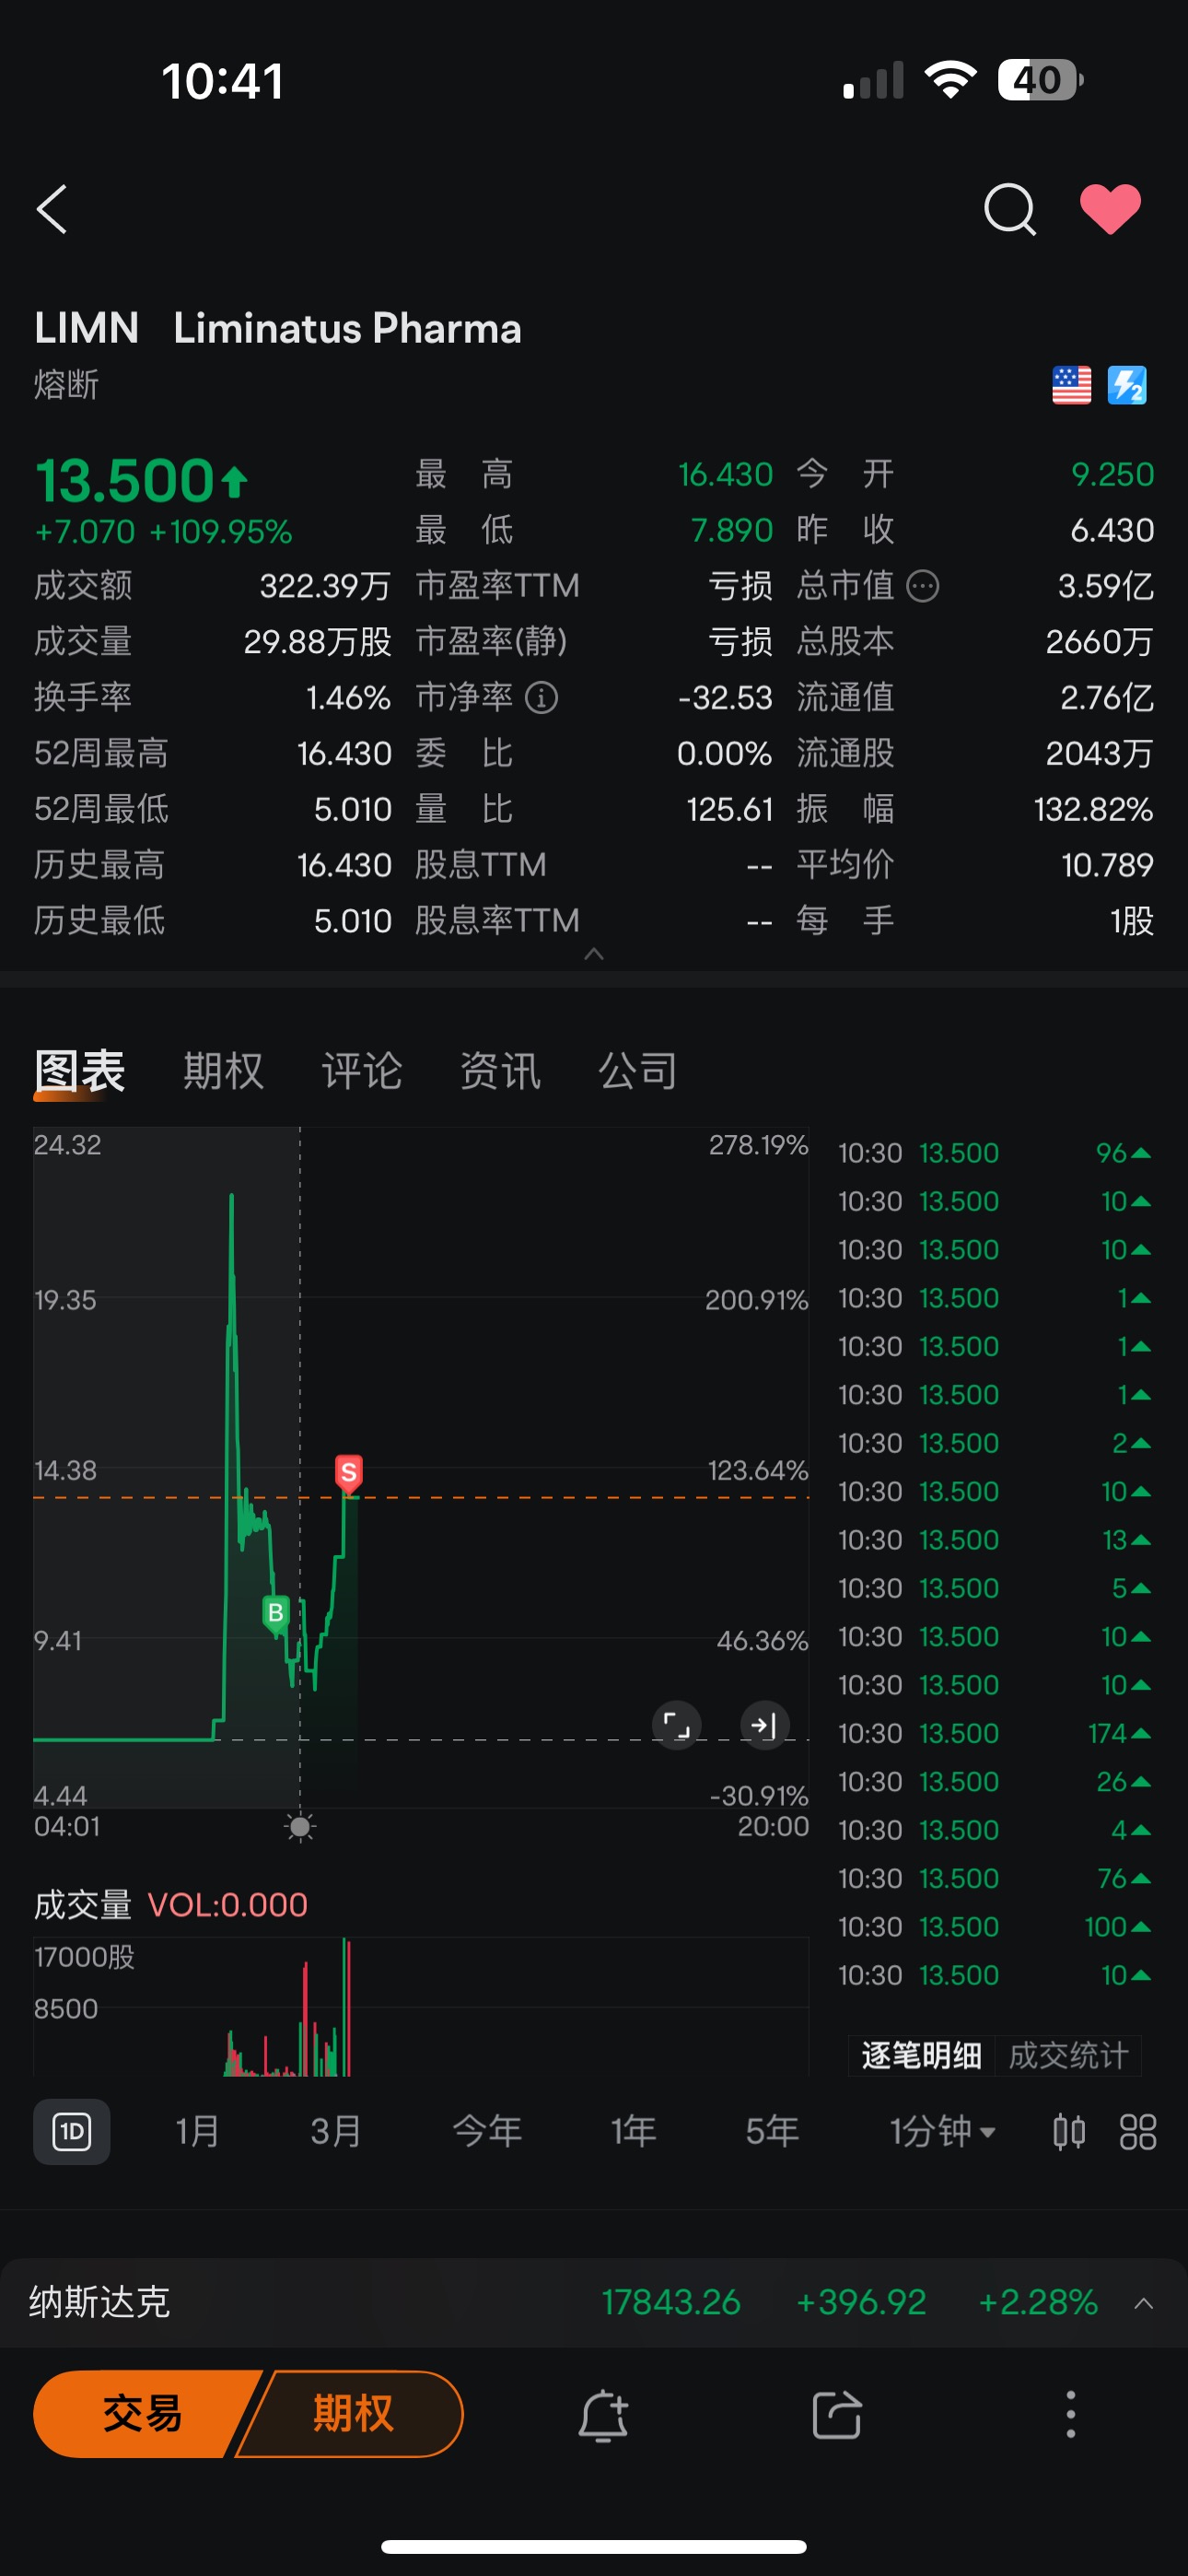Screen dimensions: 1188x2576
Task: Tap the 量比 value 125.61
Action: coord(729,809)
